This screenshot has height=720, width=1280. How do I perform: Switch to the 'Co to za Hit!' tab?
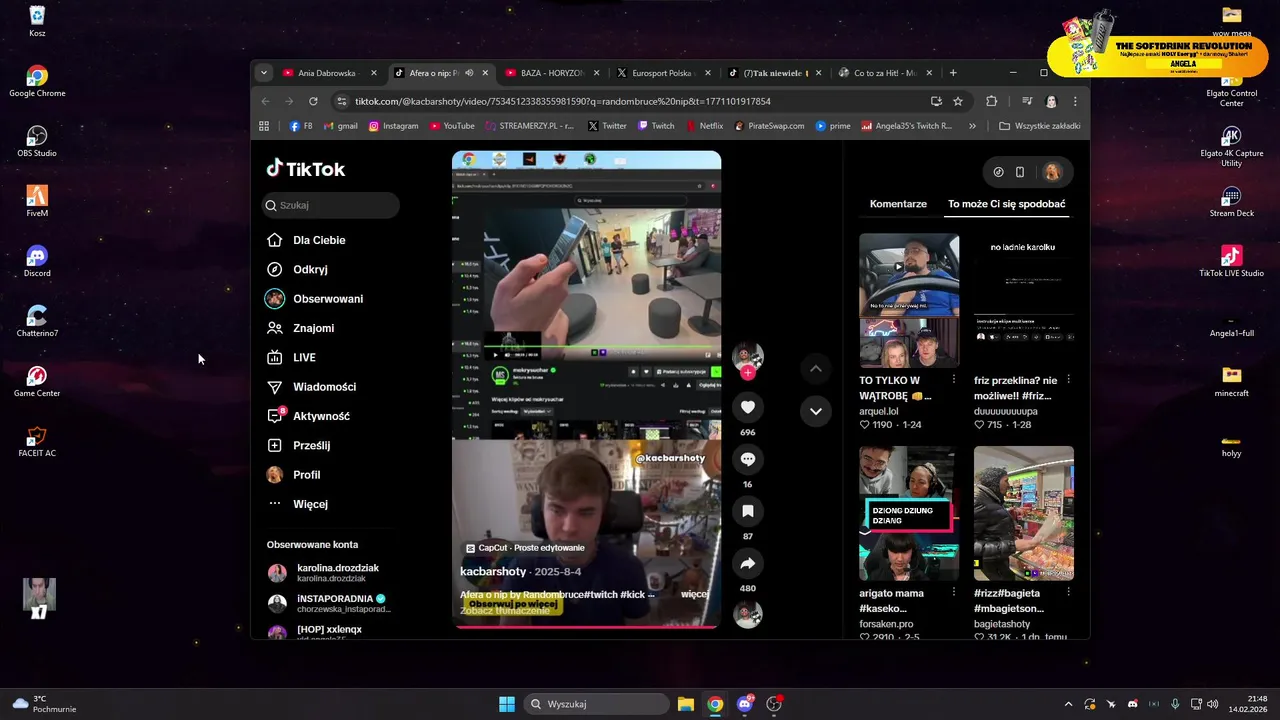pyautogui.click(x=885, y=73)
